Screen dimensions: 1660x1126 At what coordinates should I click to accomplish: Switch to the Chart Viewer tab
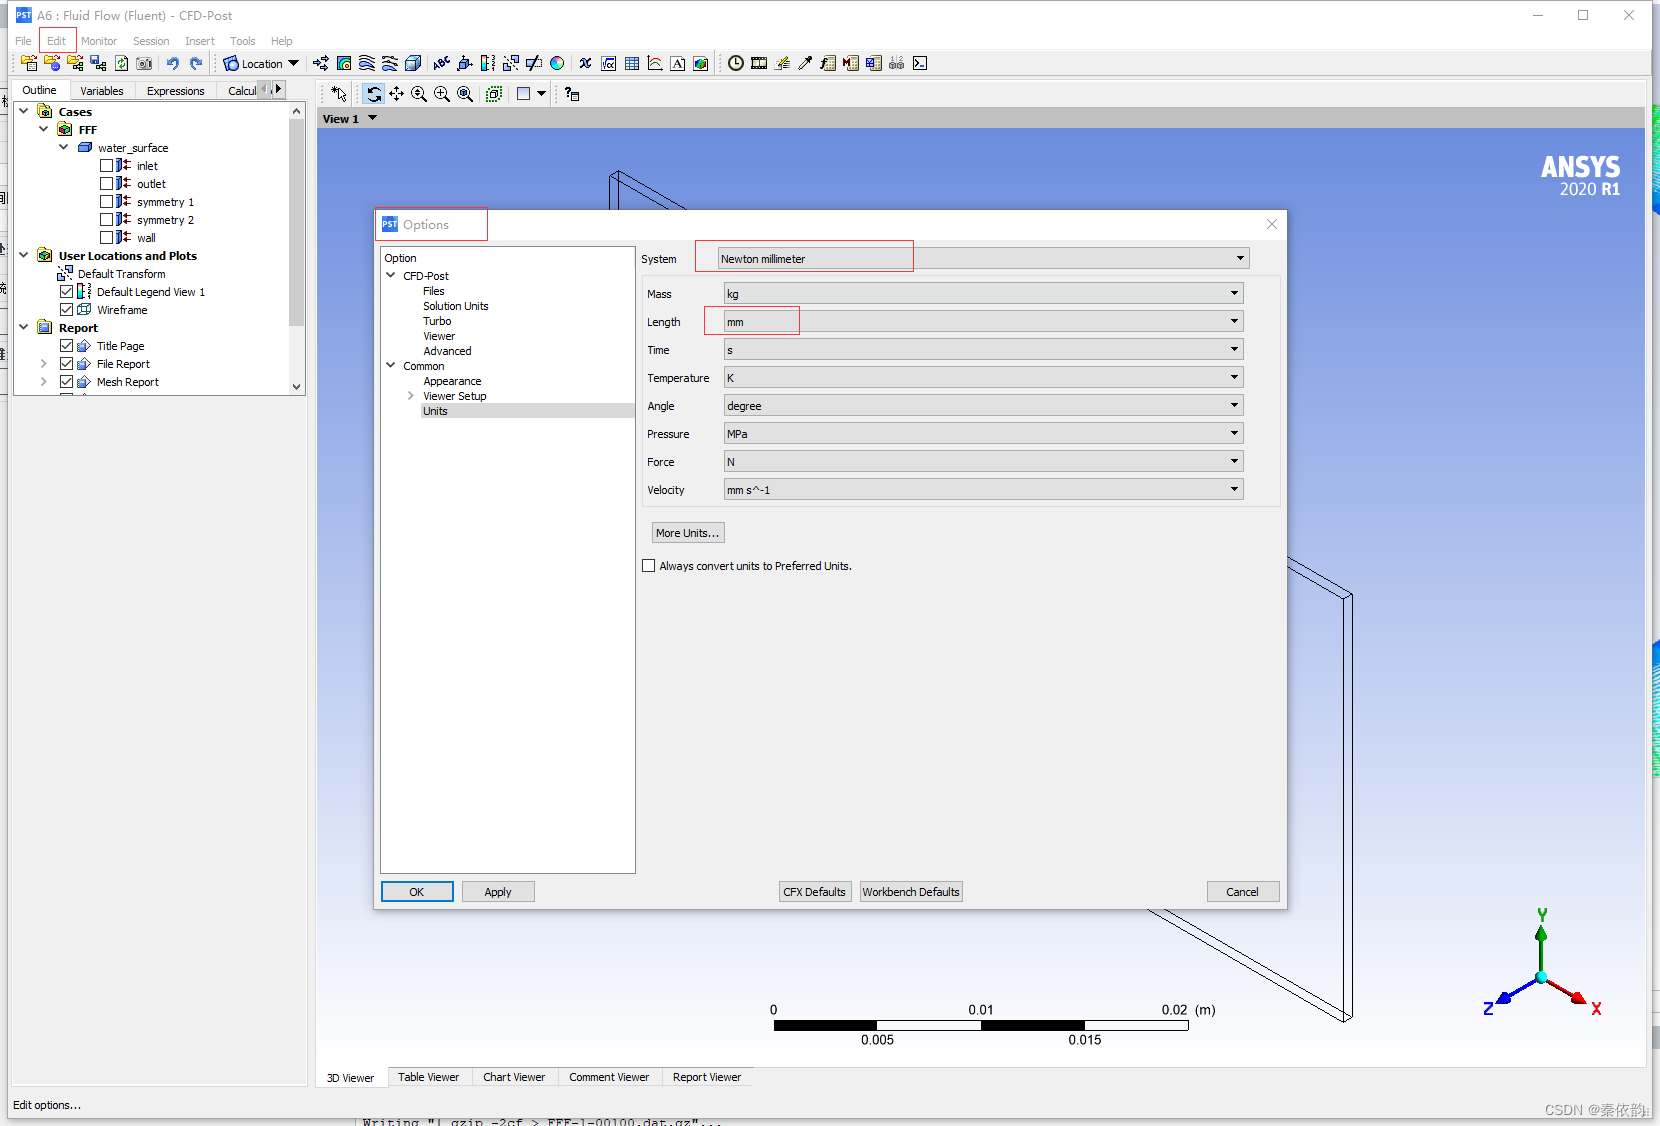coord(514,1077)
